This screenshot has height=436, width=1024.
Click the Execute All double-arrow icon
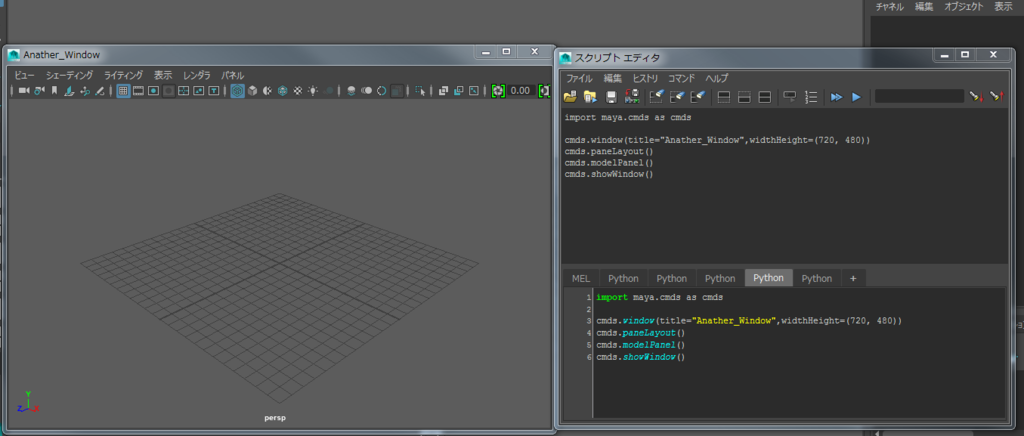point(837,97)
